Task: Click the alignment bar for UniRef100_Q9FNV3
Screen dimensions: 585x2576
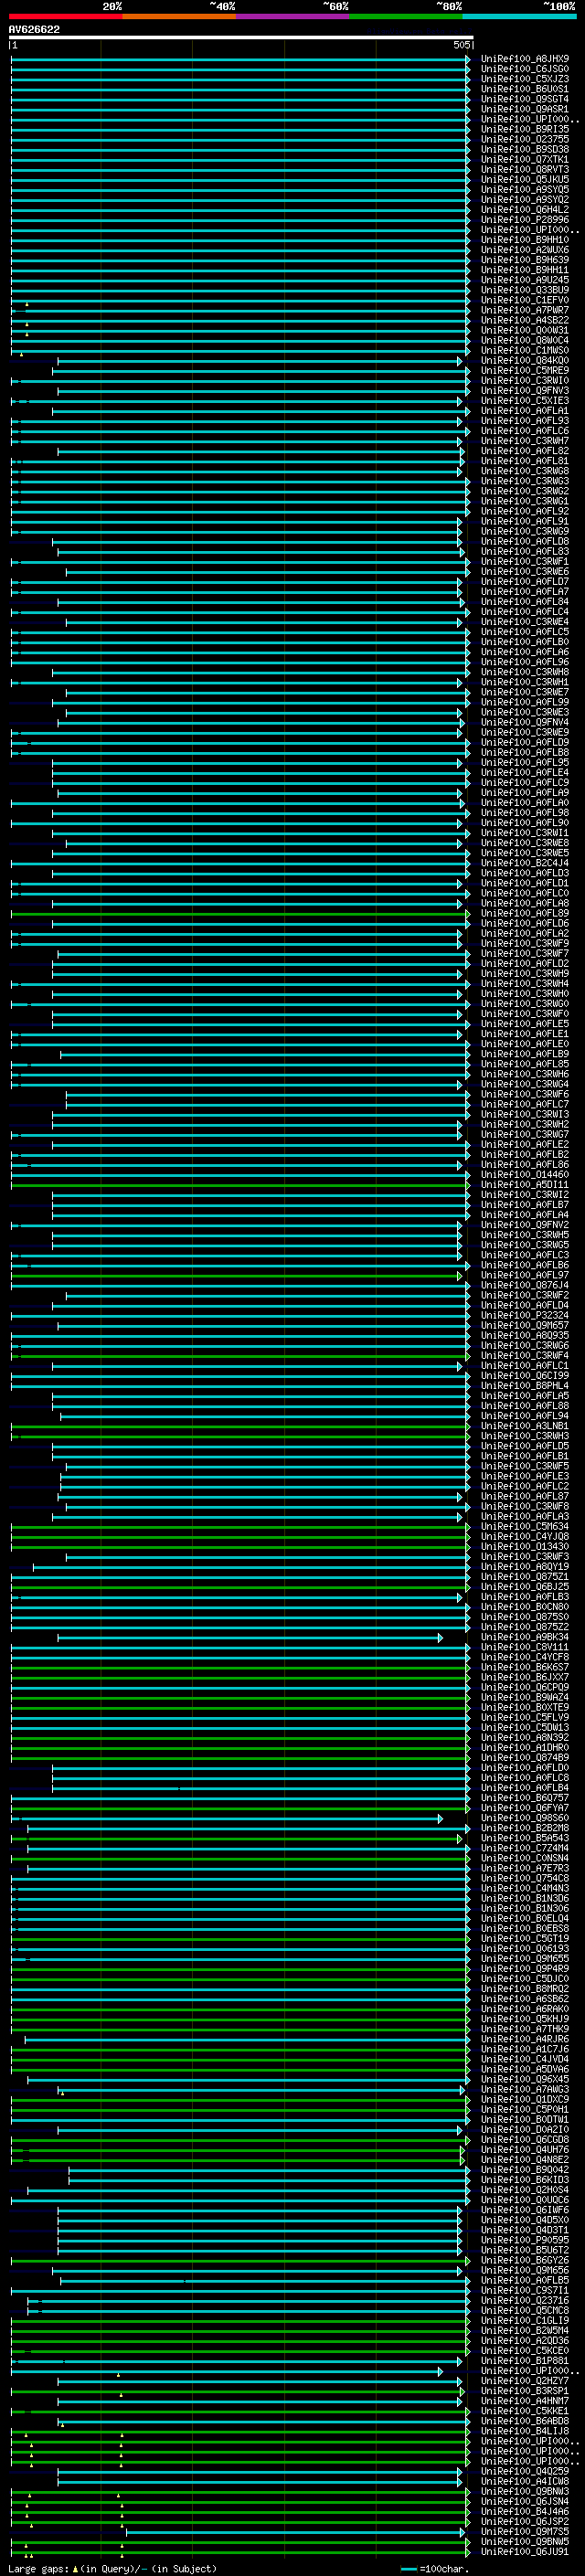Action: point(260,391)
